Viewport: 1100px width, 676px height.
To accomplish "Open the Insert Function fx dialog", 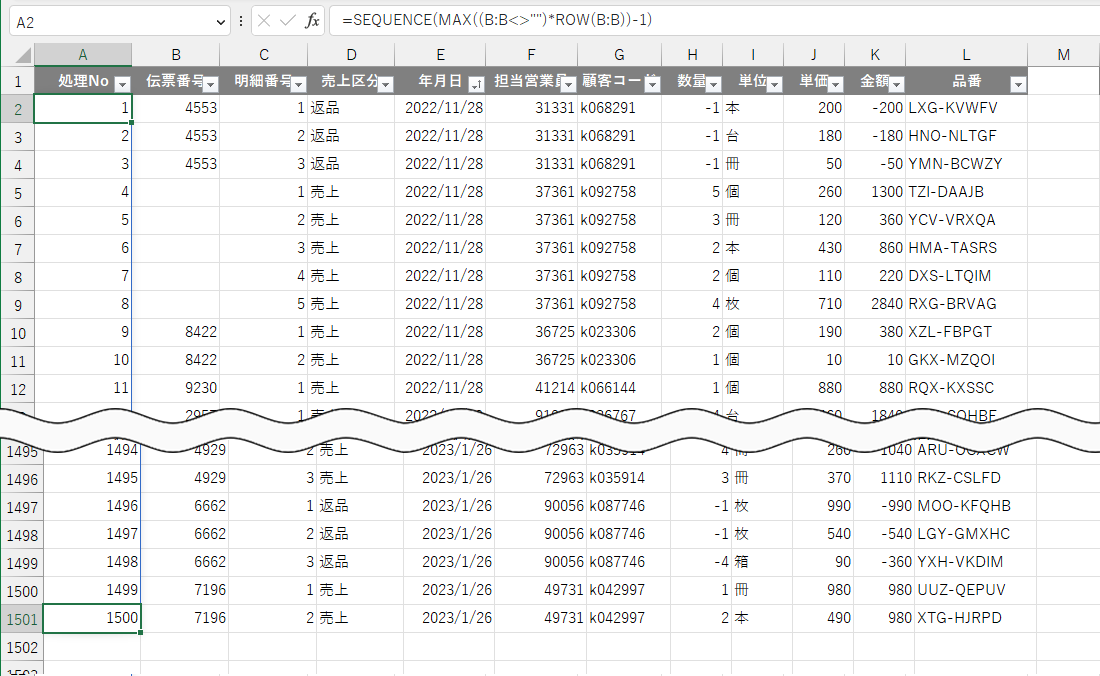I will pyautogui.click(x=312, y=21).
